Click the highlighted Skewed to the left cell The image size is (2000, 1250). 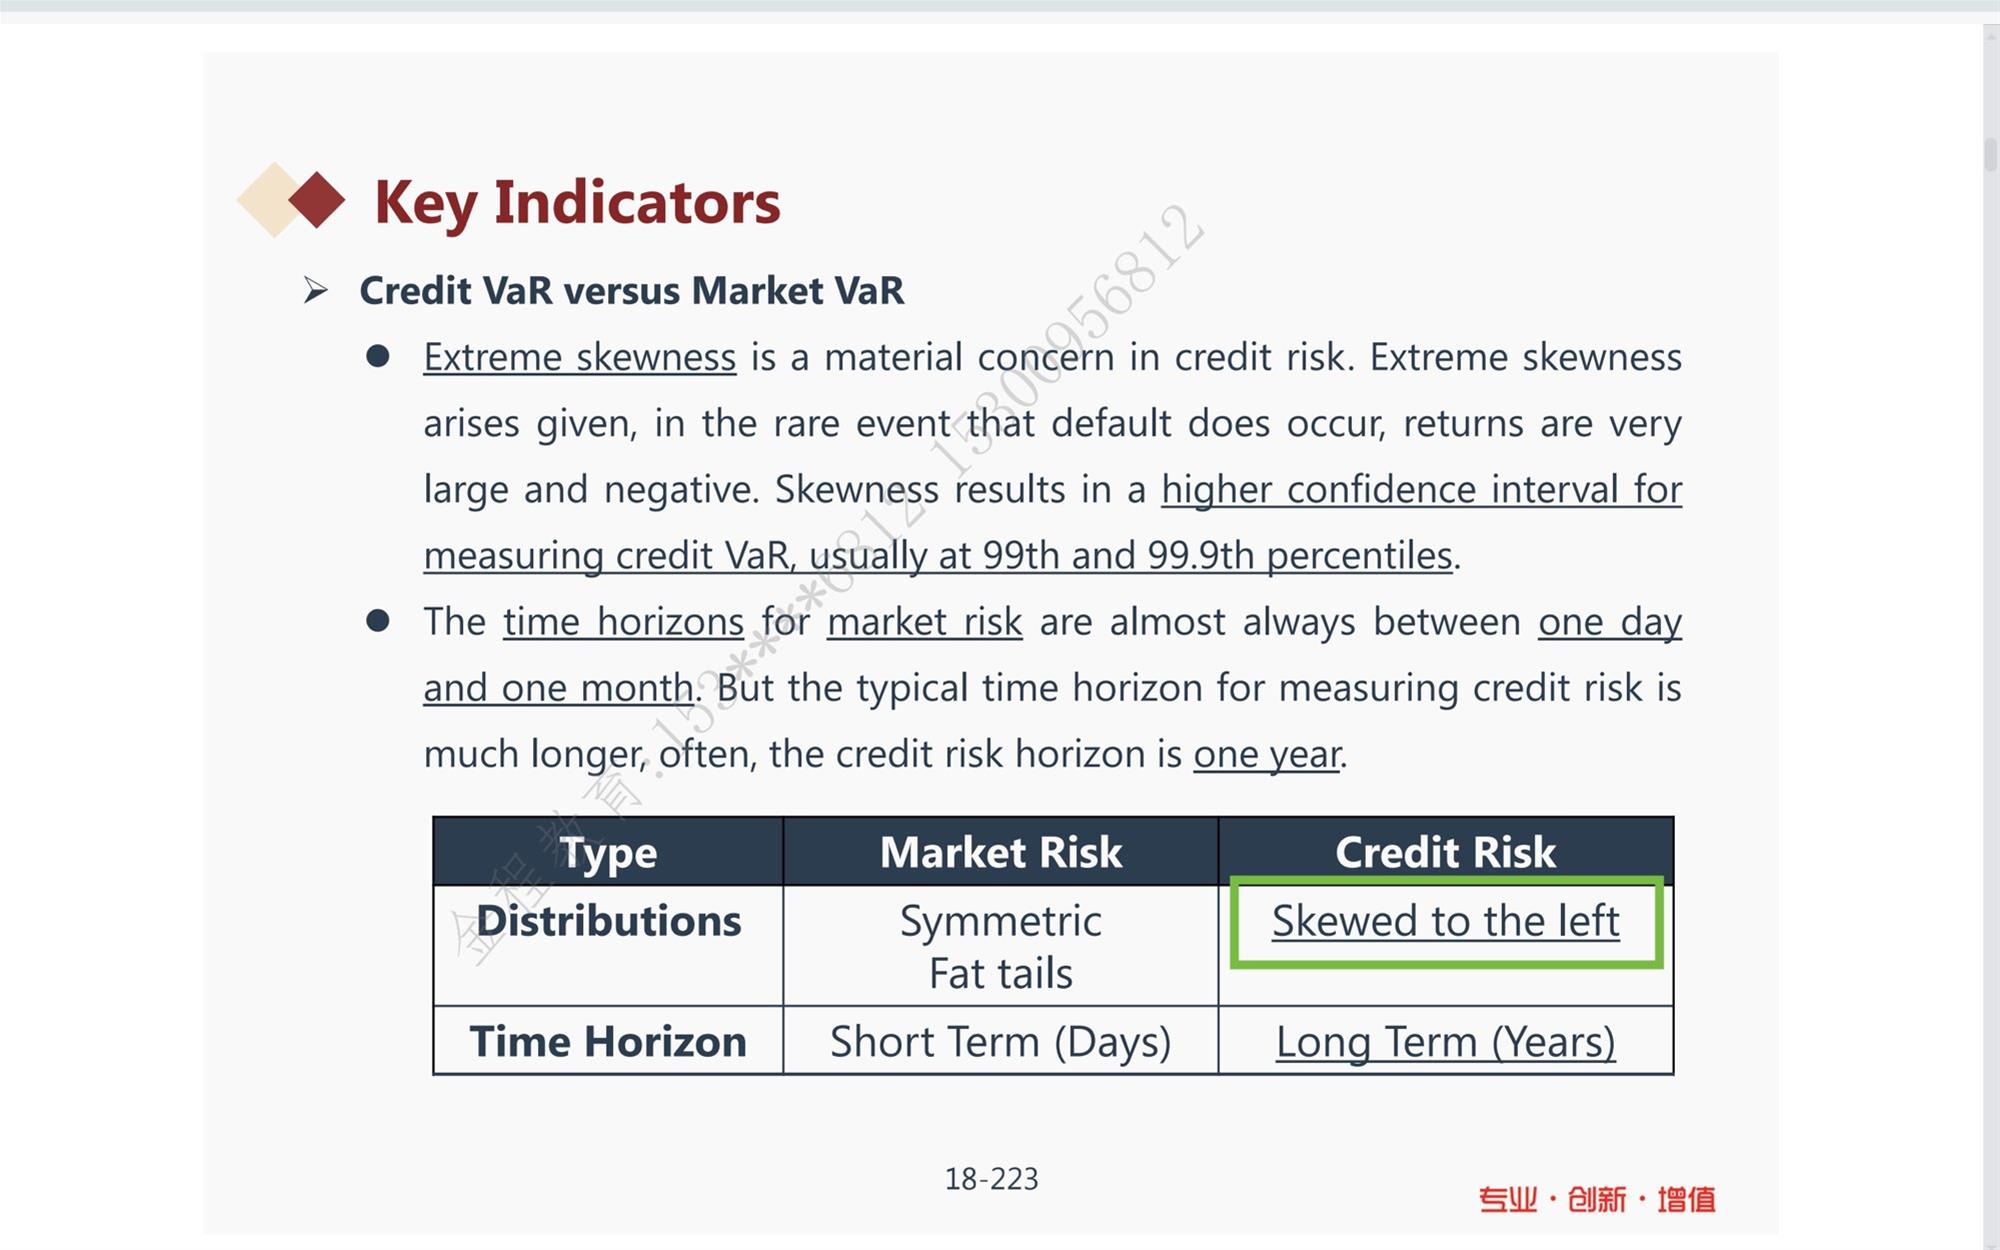coord(1446,921)
